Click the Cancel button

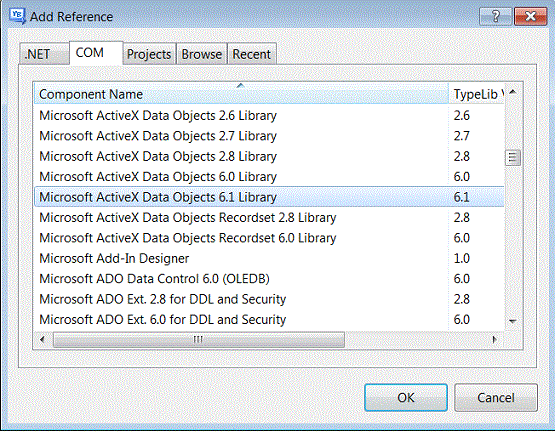496,398
